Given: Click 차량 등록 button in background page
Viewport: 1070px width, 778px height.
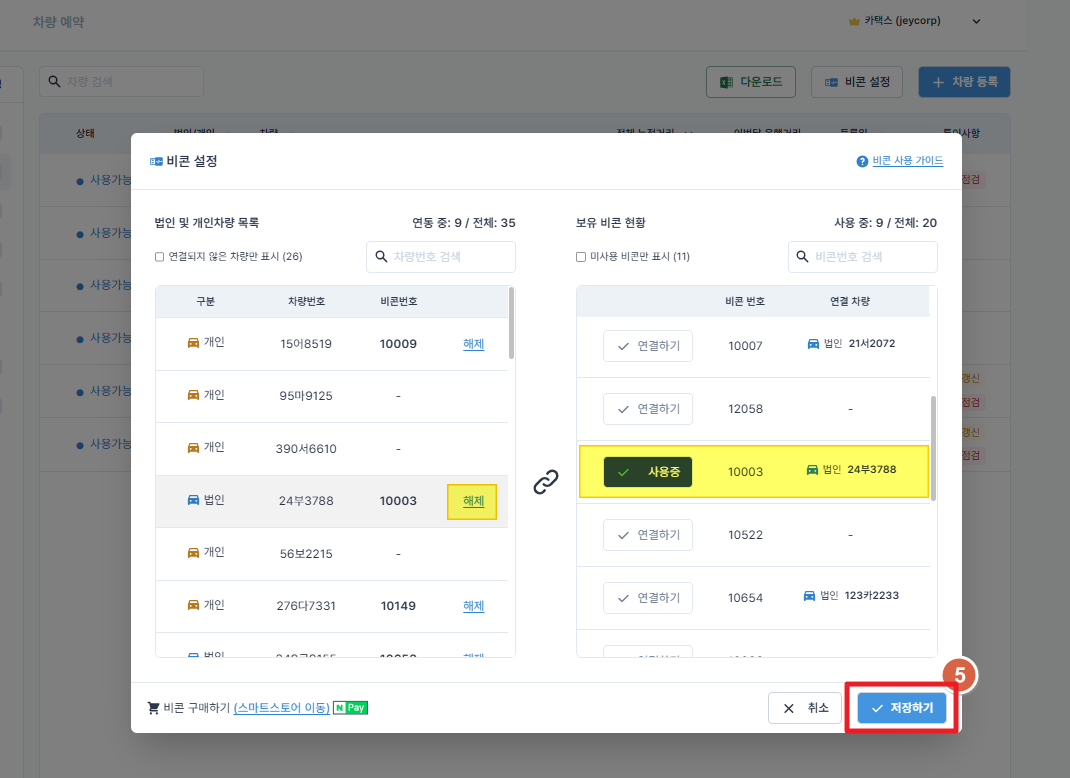Looking at the screenshot, I should coord(964,82).
